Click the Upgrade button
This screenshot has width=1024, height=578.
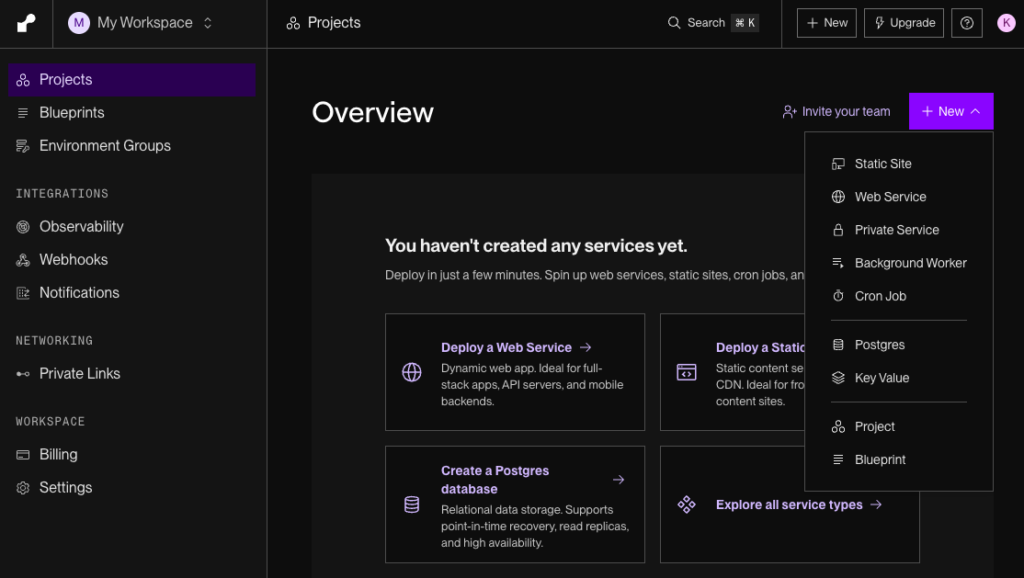click(904, 23)
